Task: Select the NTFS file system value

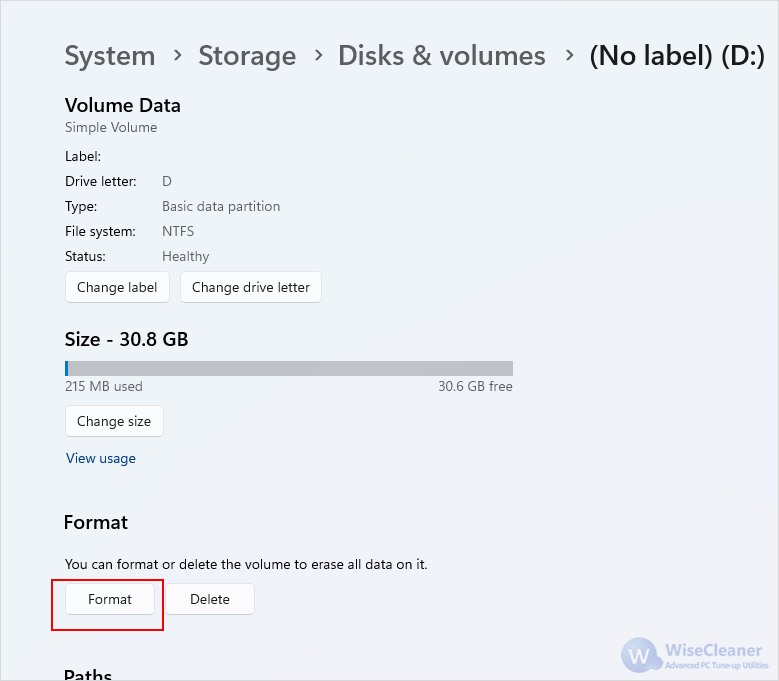Action: [178, 231]
